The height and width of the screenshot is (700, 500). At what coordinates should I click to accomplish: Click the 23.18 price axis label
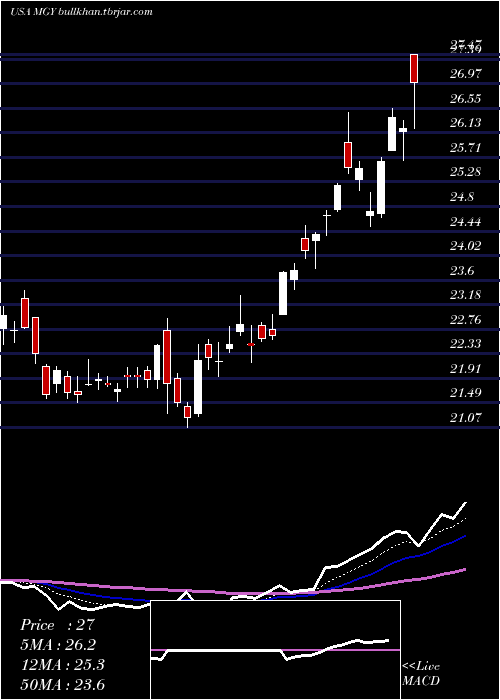(x=466, y=295)
